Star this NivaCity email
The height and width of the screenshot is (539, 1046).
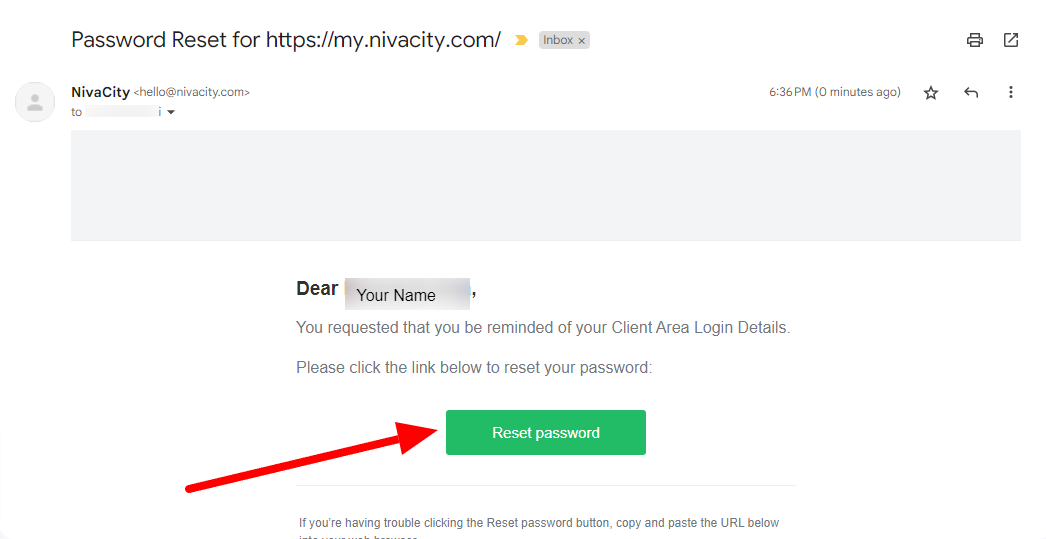931,93
